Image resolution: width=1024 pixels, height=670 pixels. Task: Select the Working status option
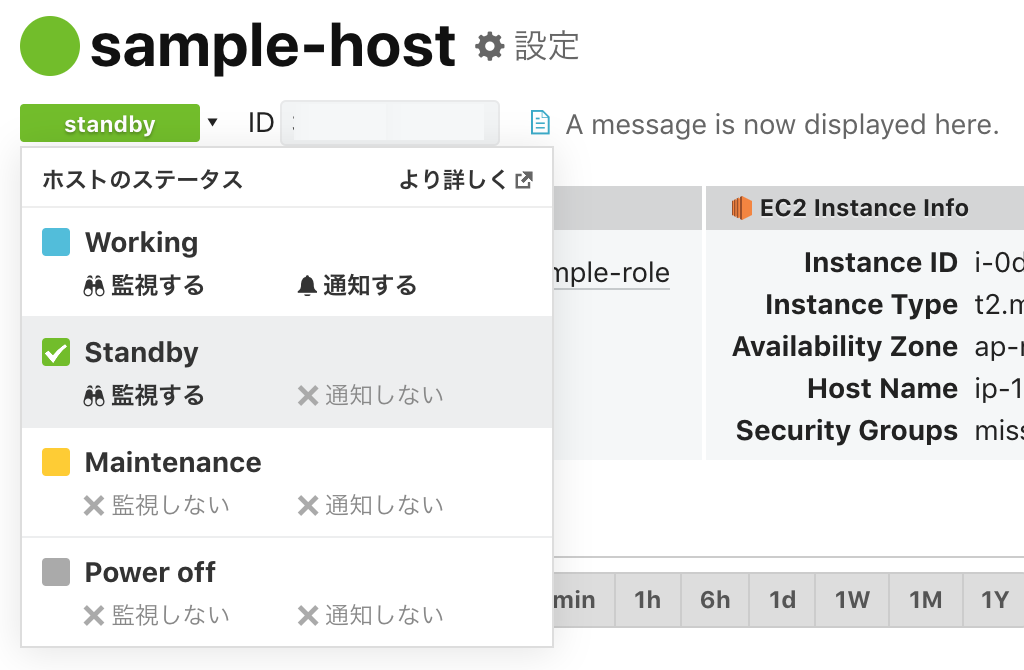click(x=141, y=242)
